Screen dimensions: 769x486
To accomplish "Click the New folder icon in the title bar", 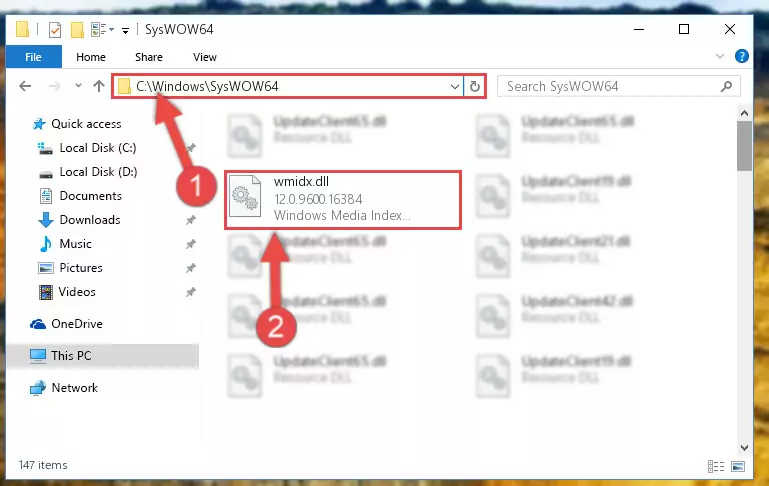I will pos(77,30).
